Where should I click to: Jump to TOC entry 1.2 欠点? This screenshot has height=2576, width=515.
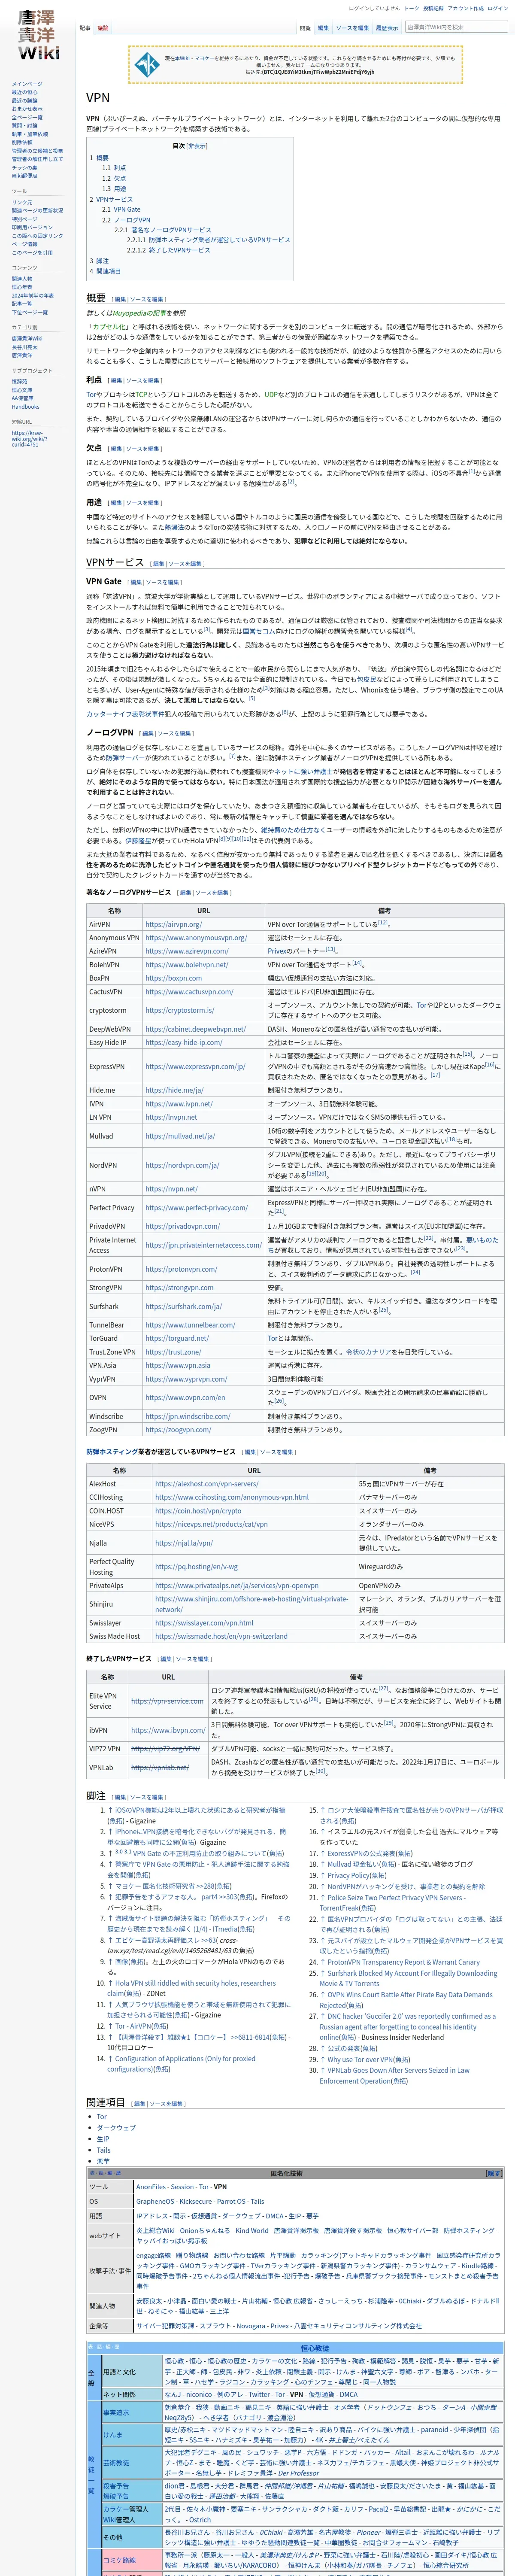tap(114, 178)
